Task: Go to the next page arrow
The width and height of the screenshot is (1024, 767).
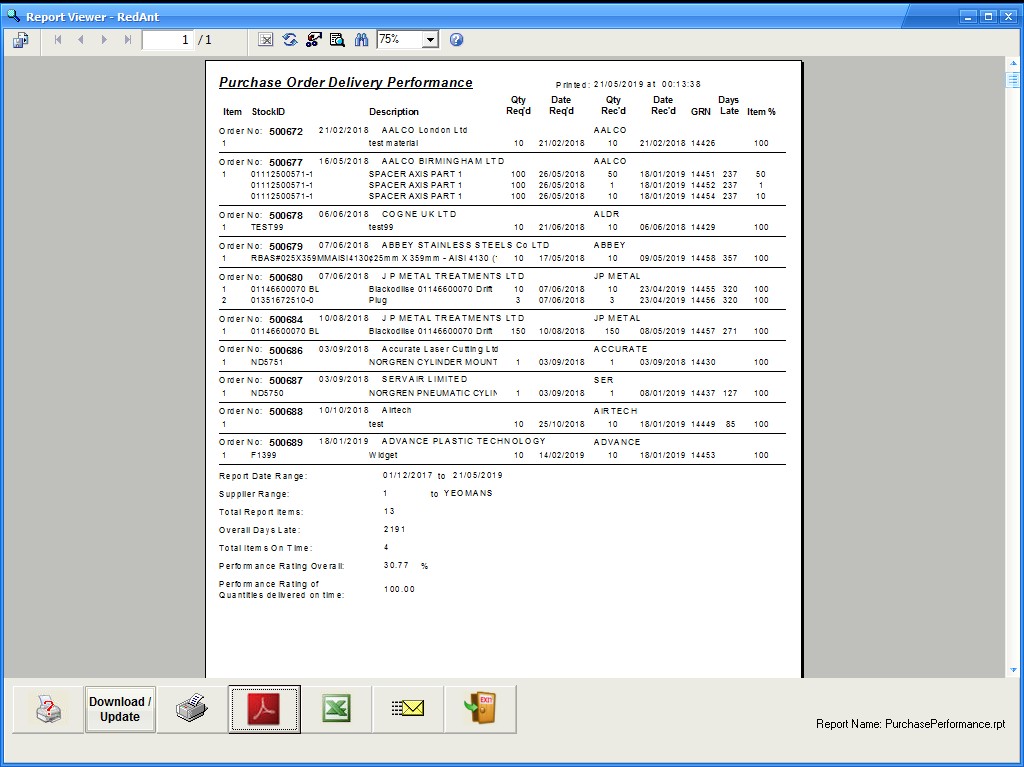Action: coord(104,40)
